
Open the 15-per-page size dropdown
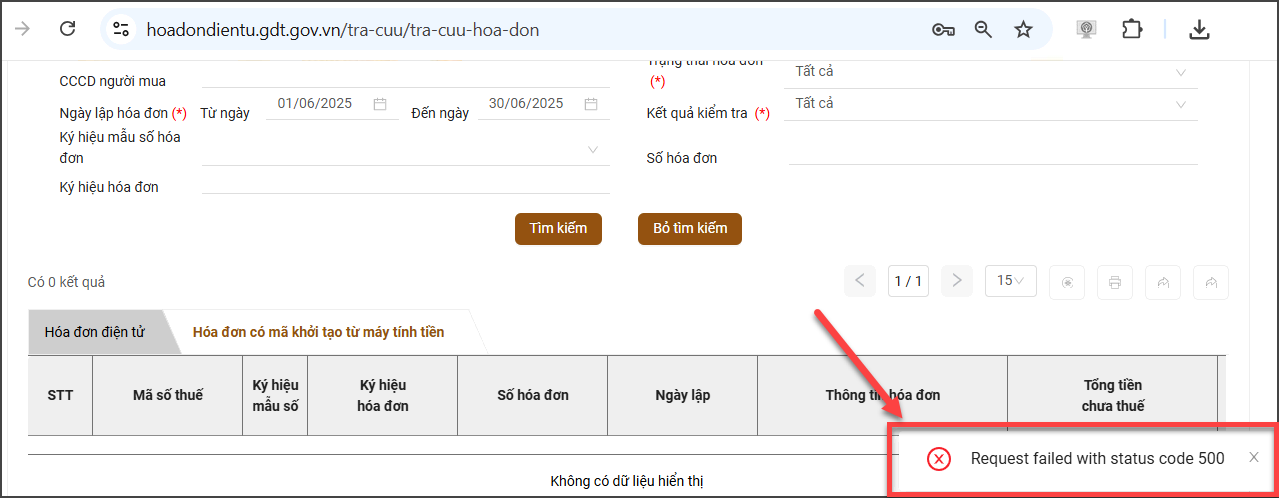[1010, 281]
